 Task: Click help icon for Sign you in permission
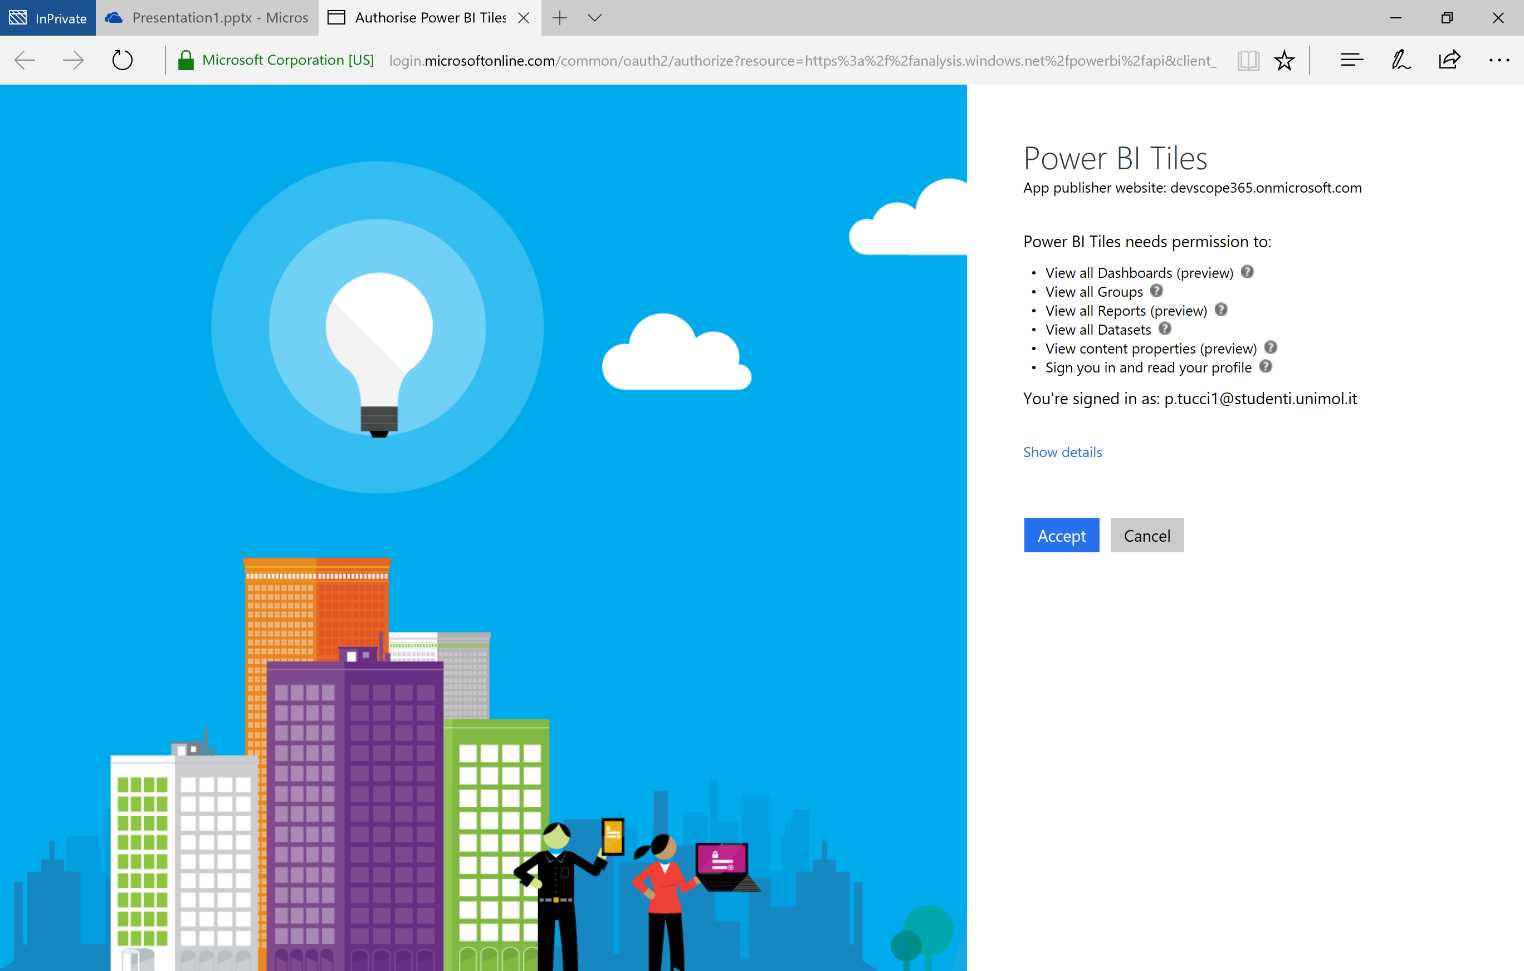point(1265,366)
